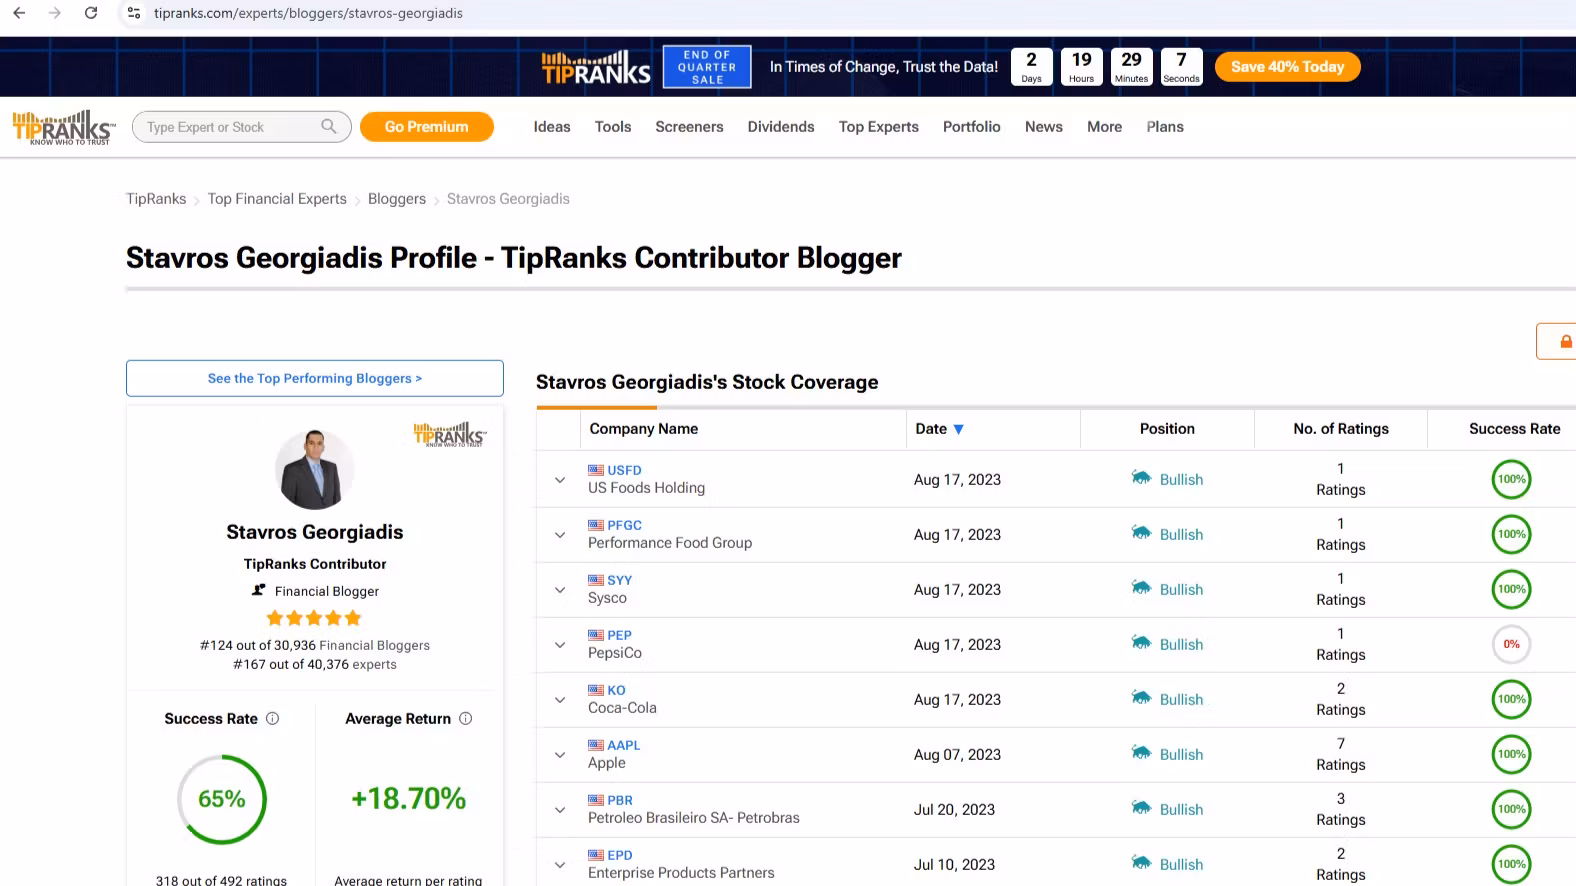Screen dimensions: 1576x886
Task: Open See the Top Performing Bloggers link
Action: 314,378
